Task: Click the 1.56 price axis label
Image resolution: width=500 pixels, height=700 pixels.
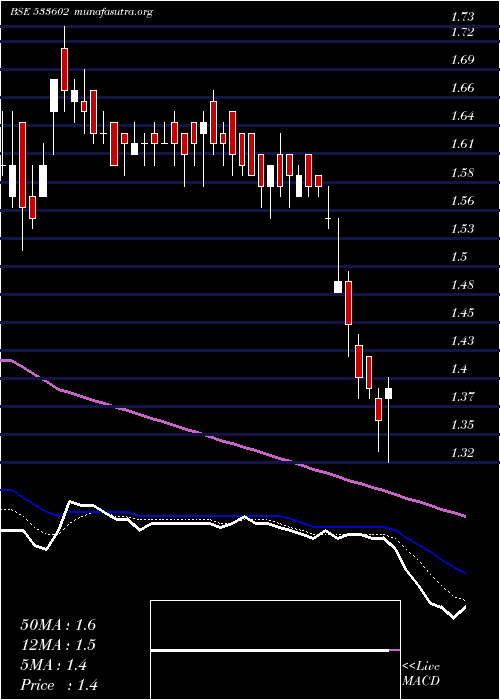Action: (463, 200)
